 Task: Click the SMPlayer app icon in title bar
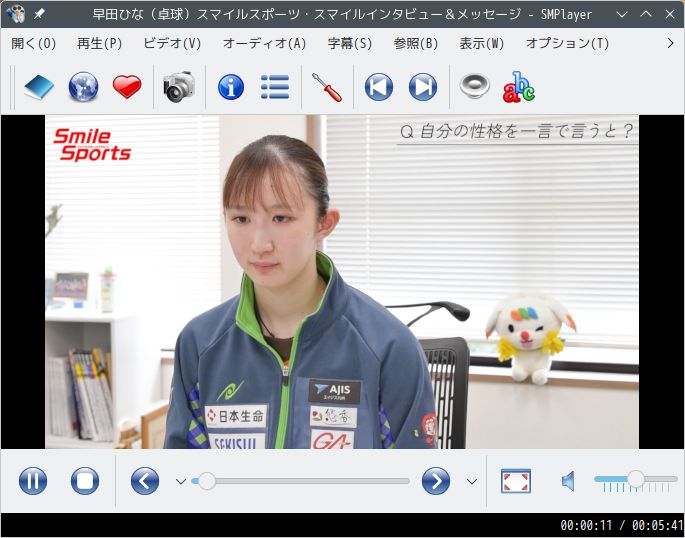click(16, 14)
